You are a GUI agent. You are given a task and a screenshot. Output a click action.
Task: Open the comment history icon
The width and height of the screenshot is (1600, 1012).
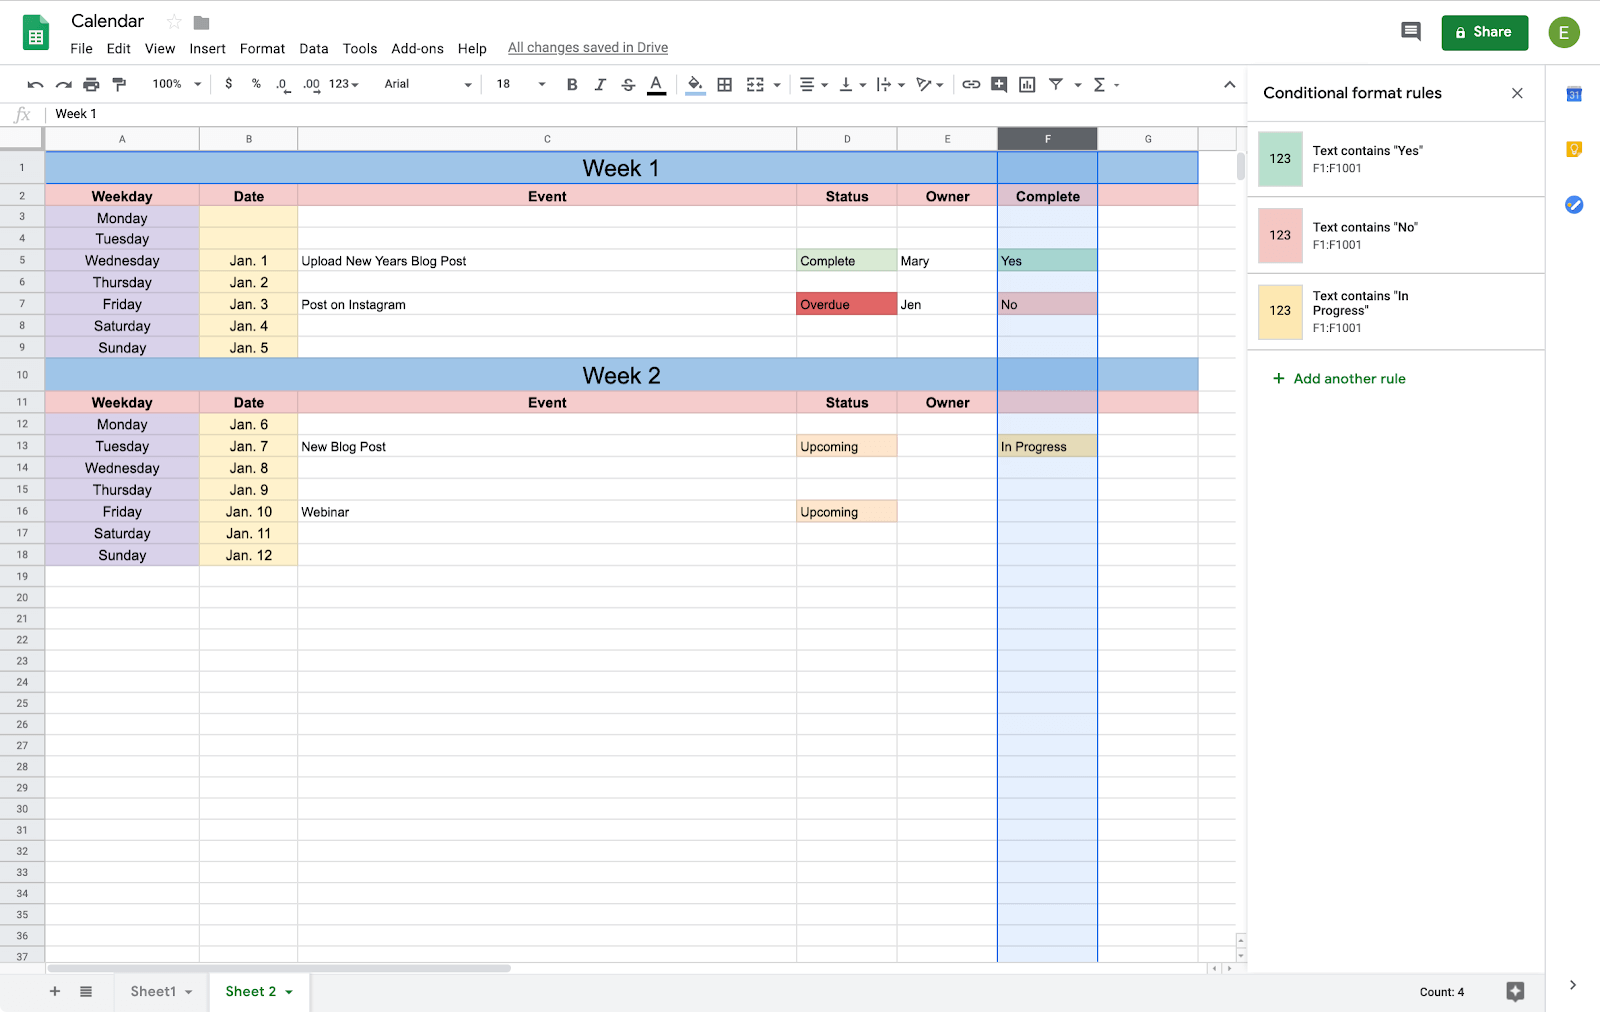click(x=1411, y=32)
